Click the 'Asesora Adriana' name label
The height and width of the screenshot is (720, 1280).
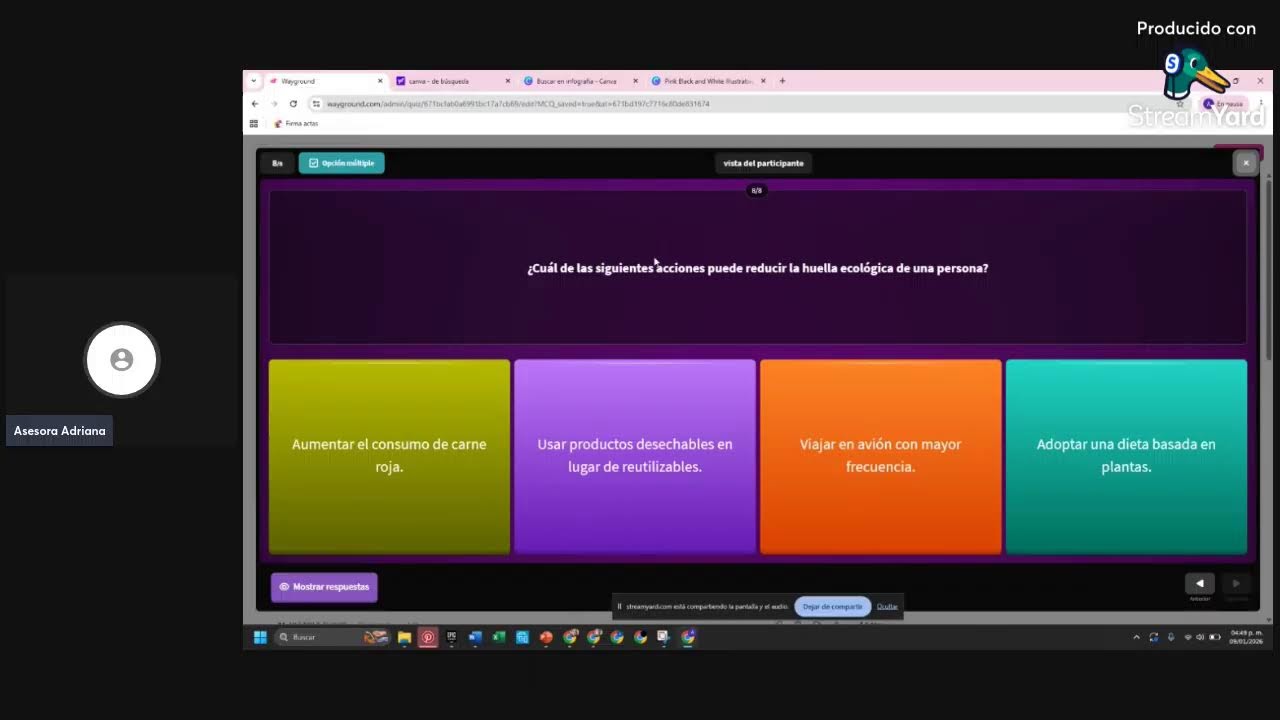pos(59,431)
